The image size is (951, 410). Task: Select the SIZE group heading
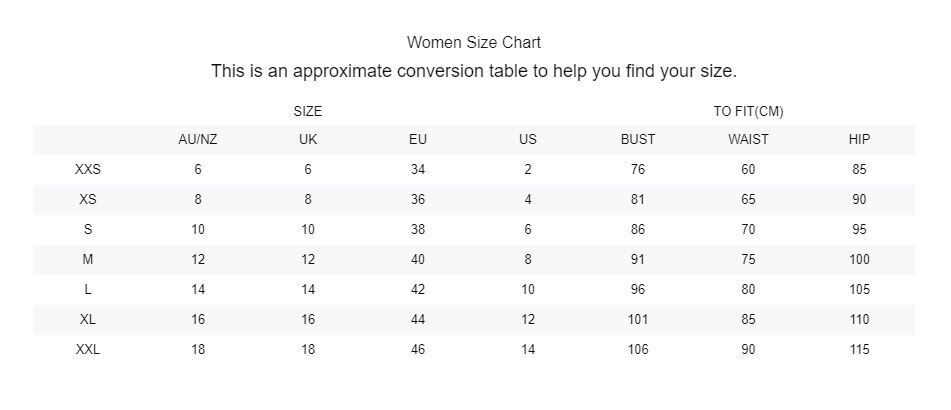(x=308, y=111)
